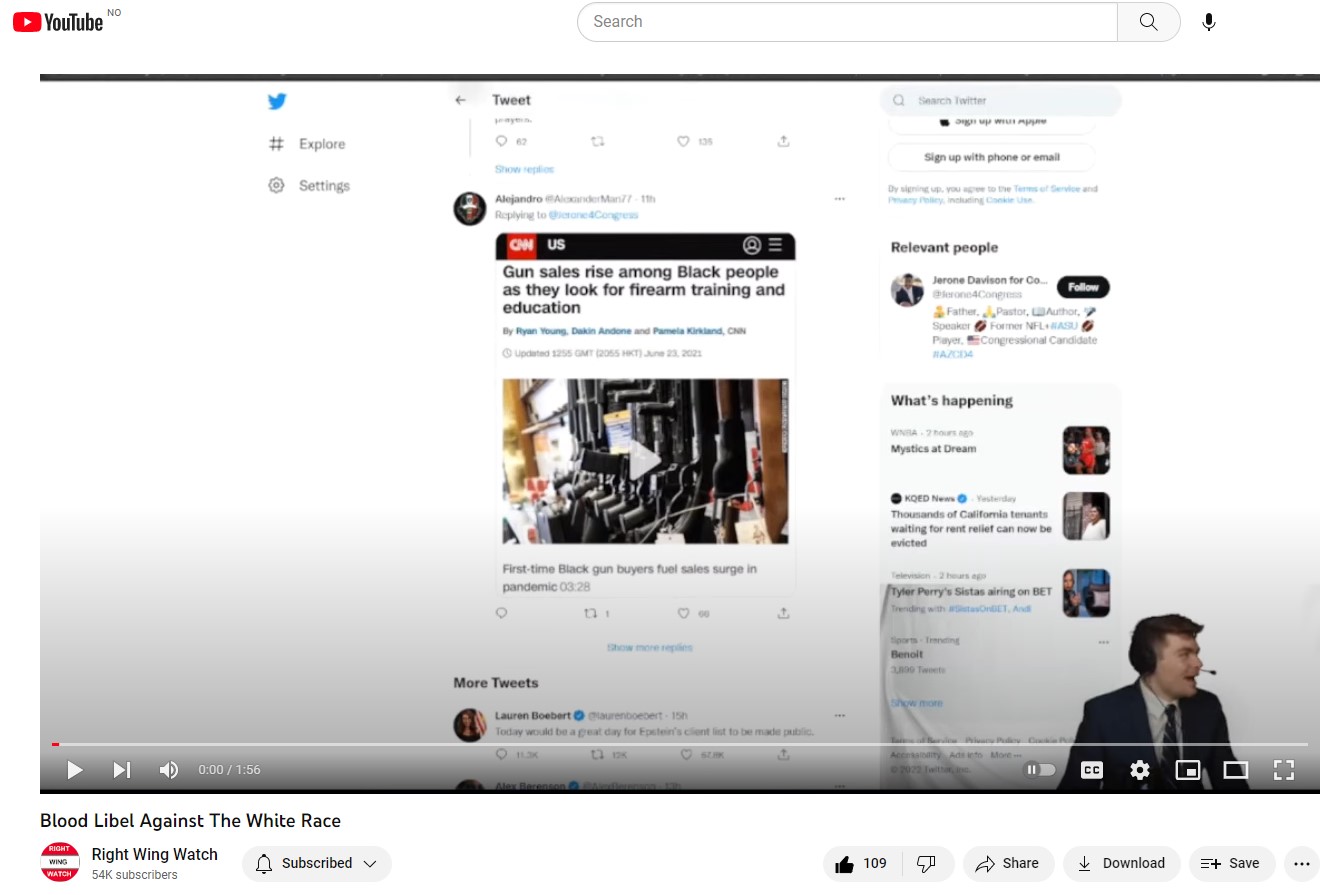Image resolution: width=1336 pixels, height=895 pixels.
Task: Seek on the video progress bar
Action: pyautogui.click(x=680, y=744)
